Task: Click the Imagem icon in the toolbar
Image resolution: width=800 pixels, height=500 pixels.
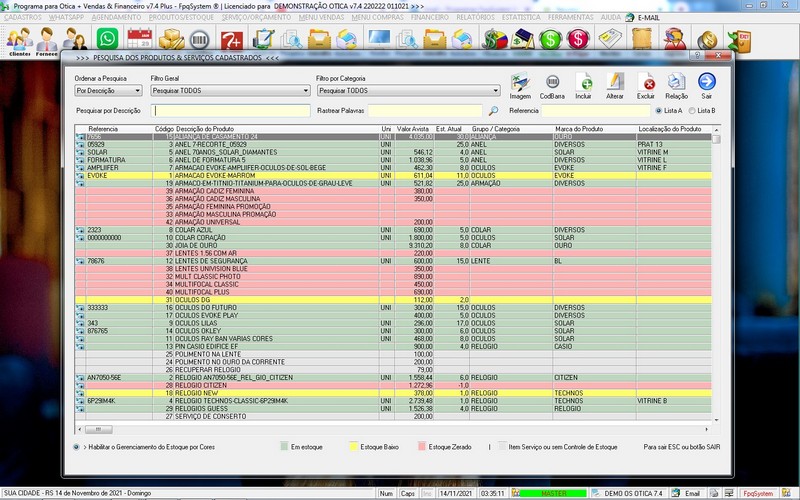Action: coord(520,82)
